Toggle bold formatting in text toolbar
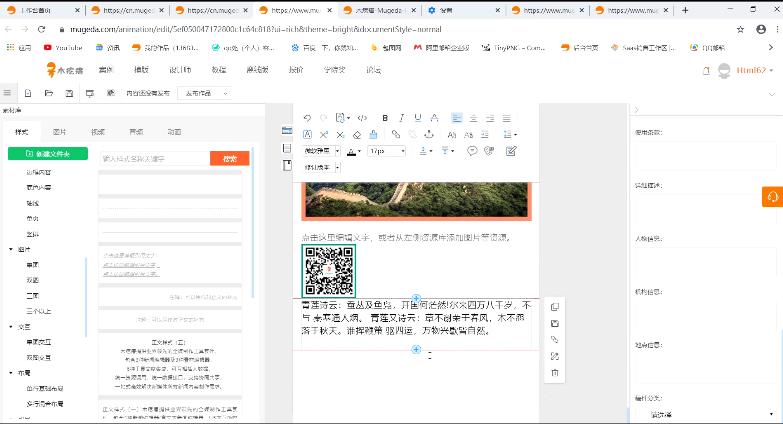The width and height of the screenshot is (783, 424). [x=386, y=118]
